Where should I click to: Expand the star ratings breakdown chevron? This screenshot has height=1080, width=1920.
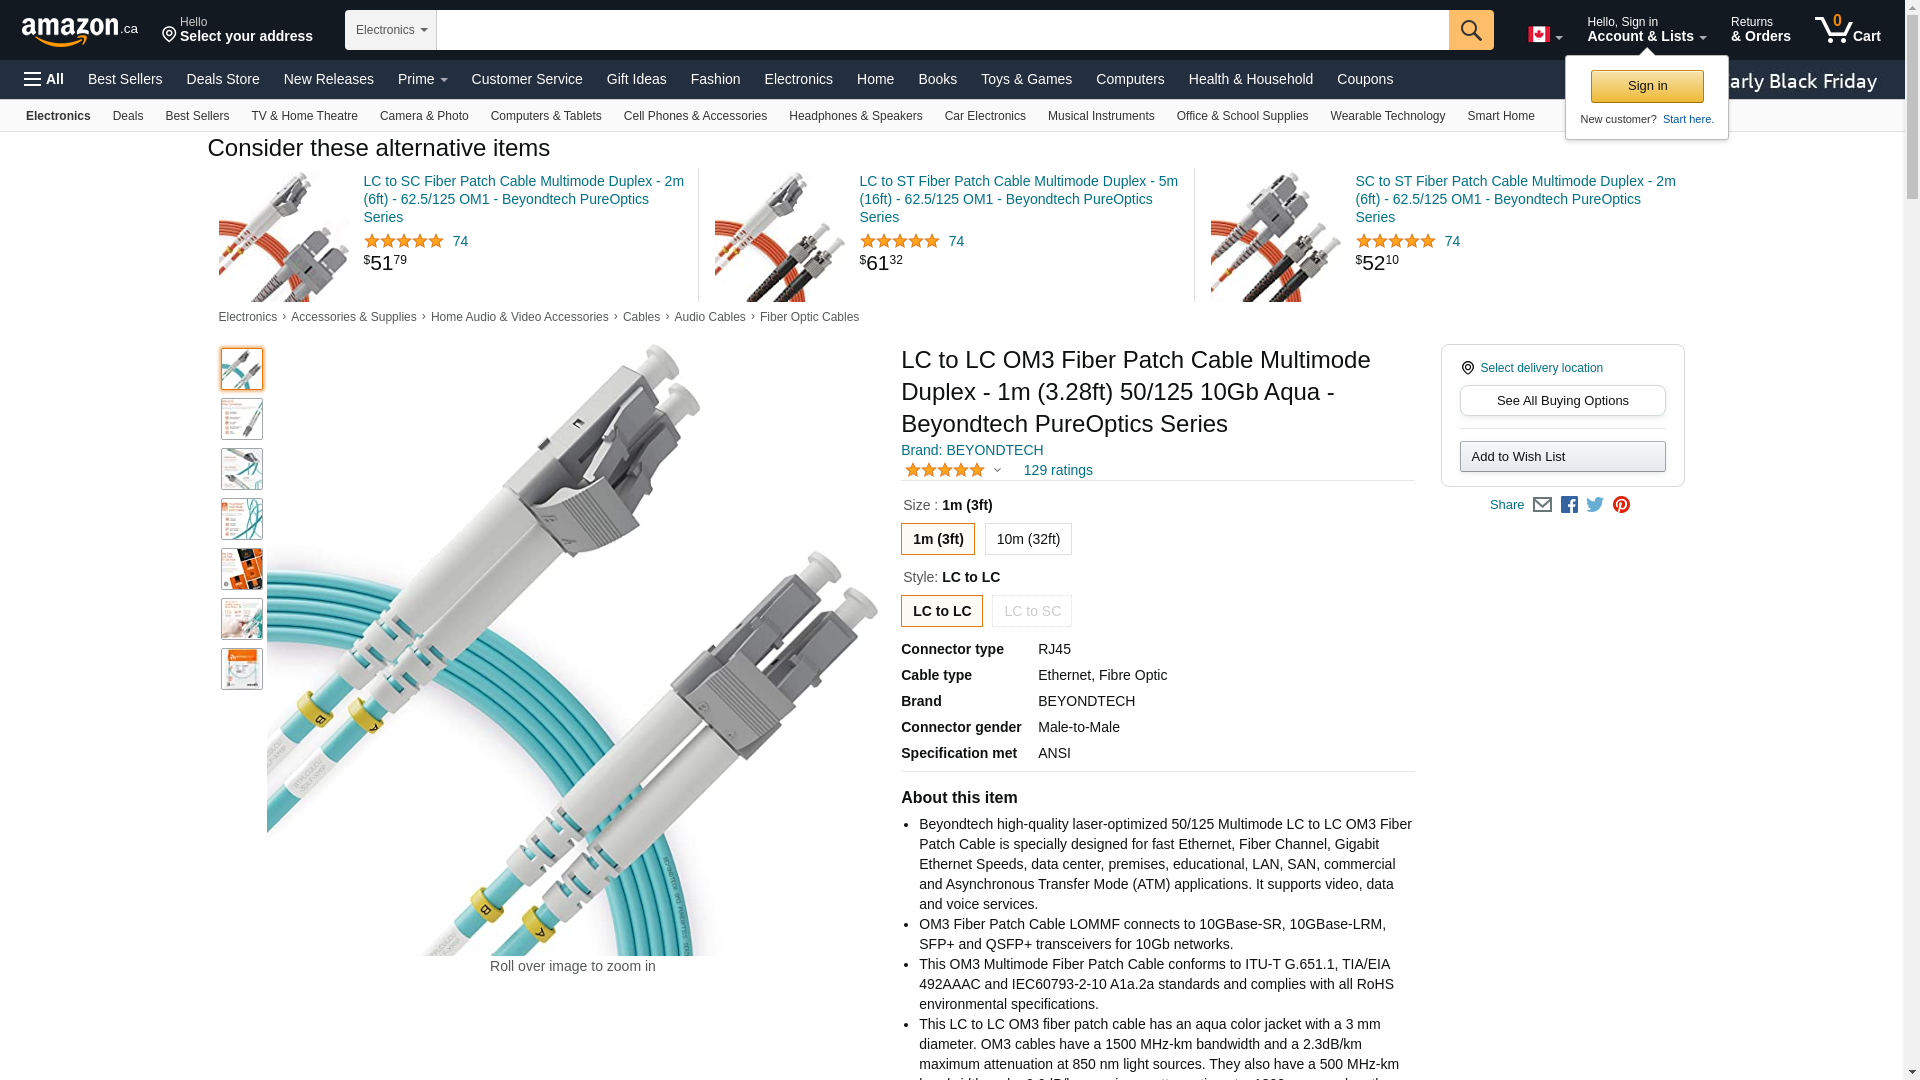tap(997, 470)
